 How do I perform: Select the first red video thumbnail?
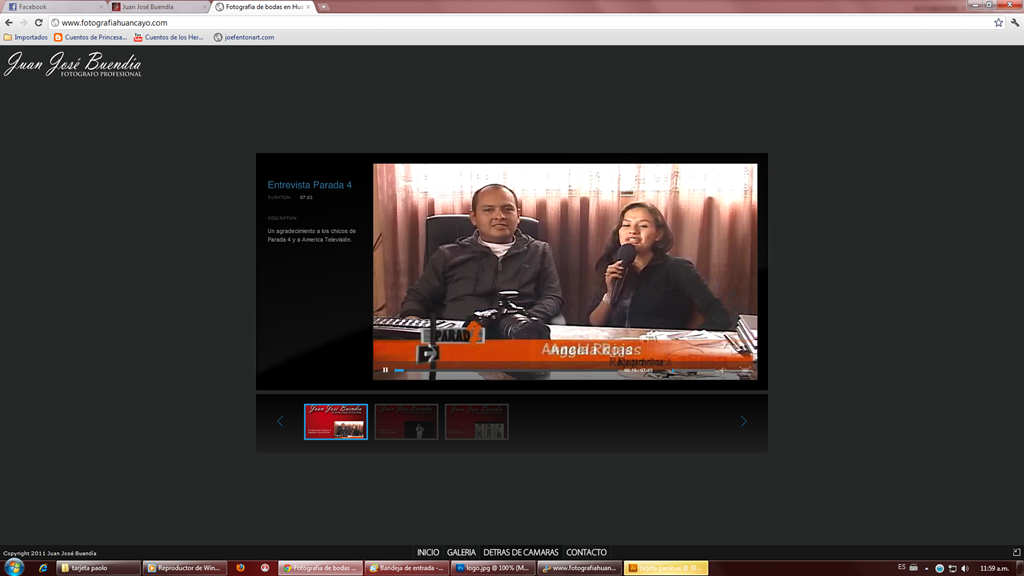(336, 421)
